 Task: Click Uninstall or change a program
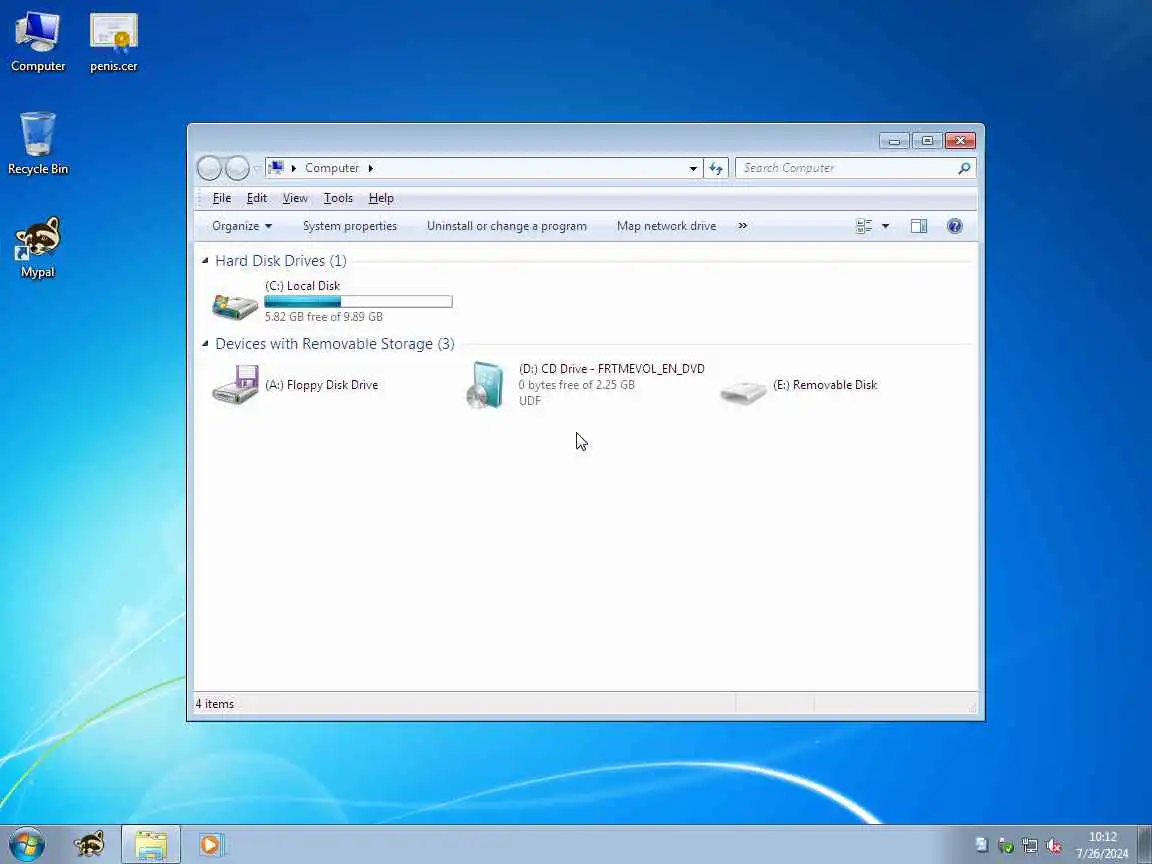point(507,226)
